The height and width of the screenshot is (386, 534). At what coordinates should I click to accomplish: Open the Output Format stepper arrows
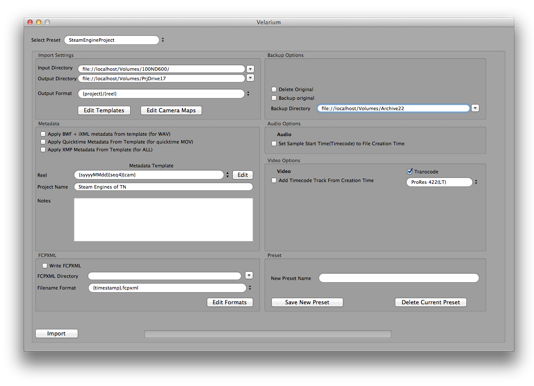pyautogui.click(x=248, y=93)
